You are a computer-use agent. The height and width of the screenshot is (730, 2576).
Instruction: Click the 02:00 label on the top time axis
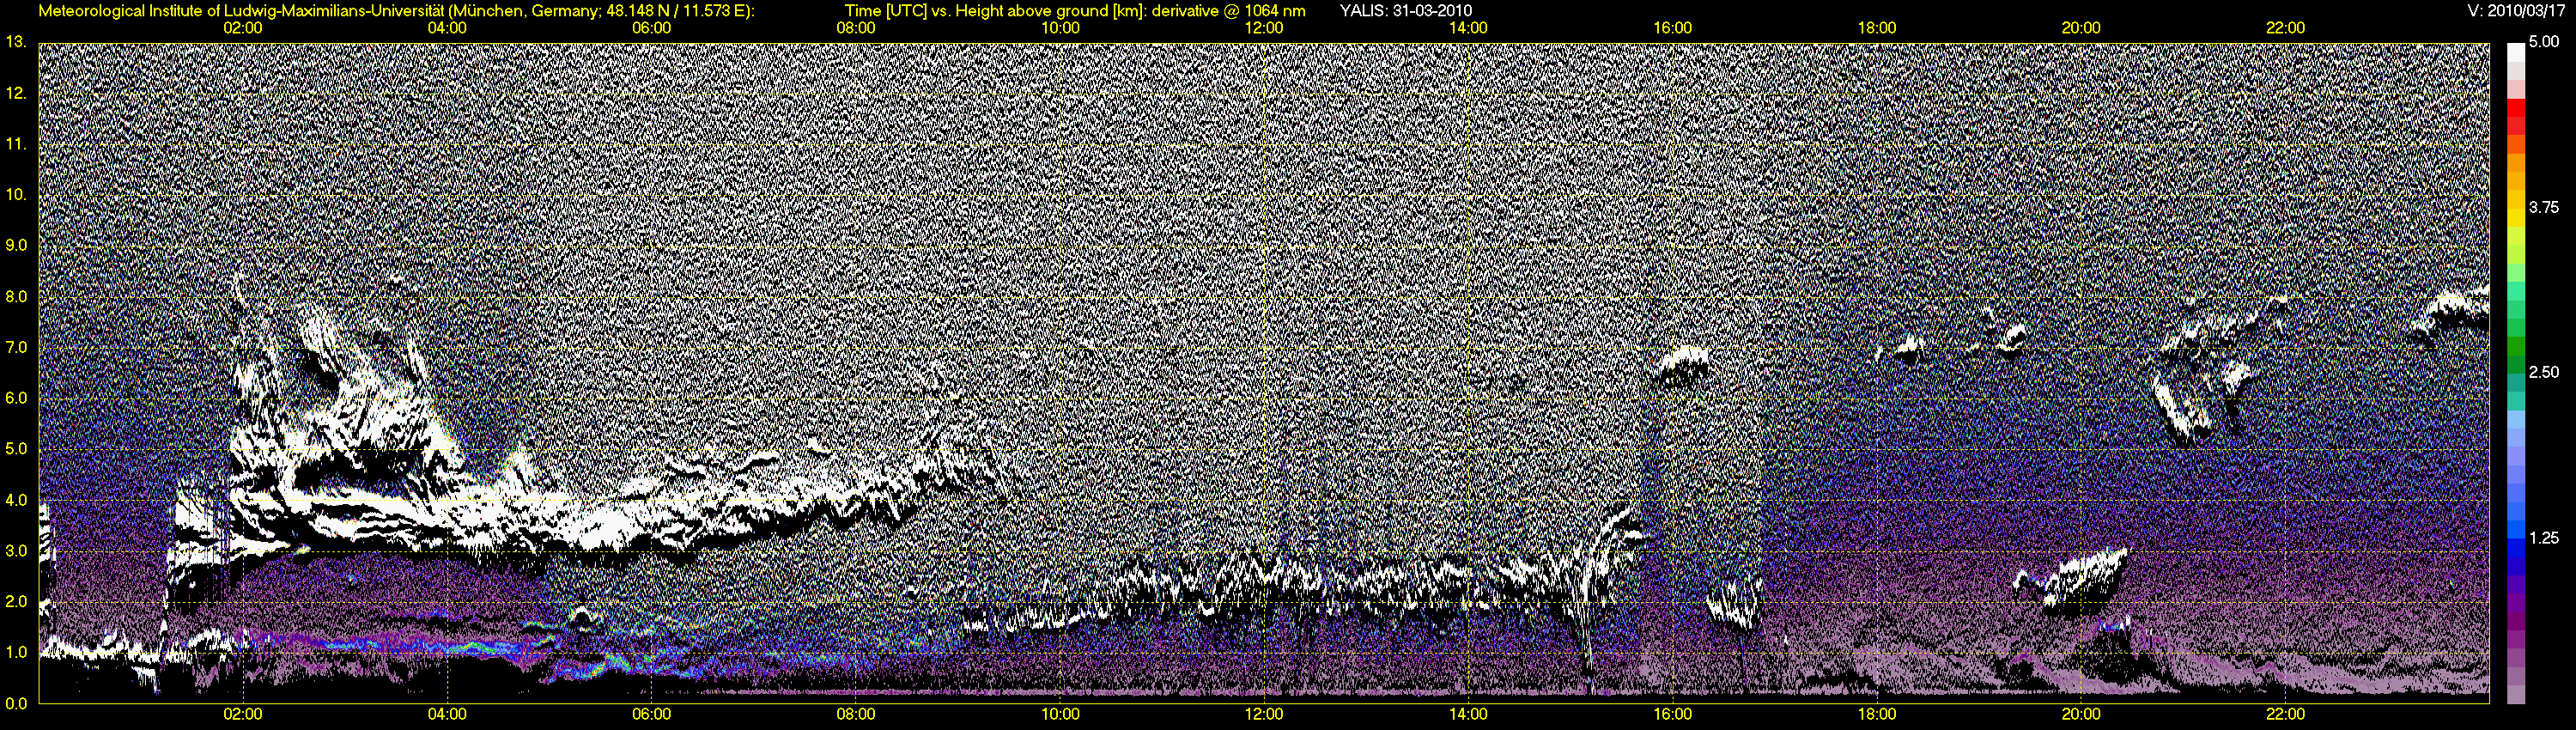coord(242,28)
